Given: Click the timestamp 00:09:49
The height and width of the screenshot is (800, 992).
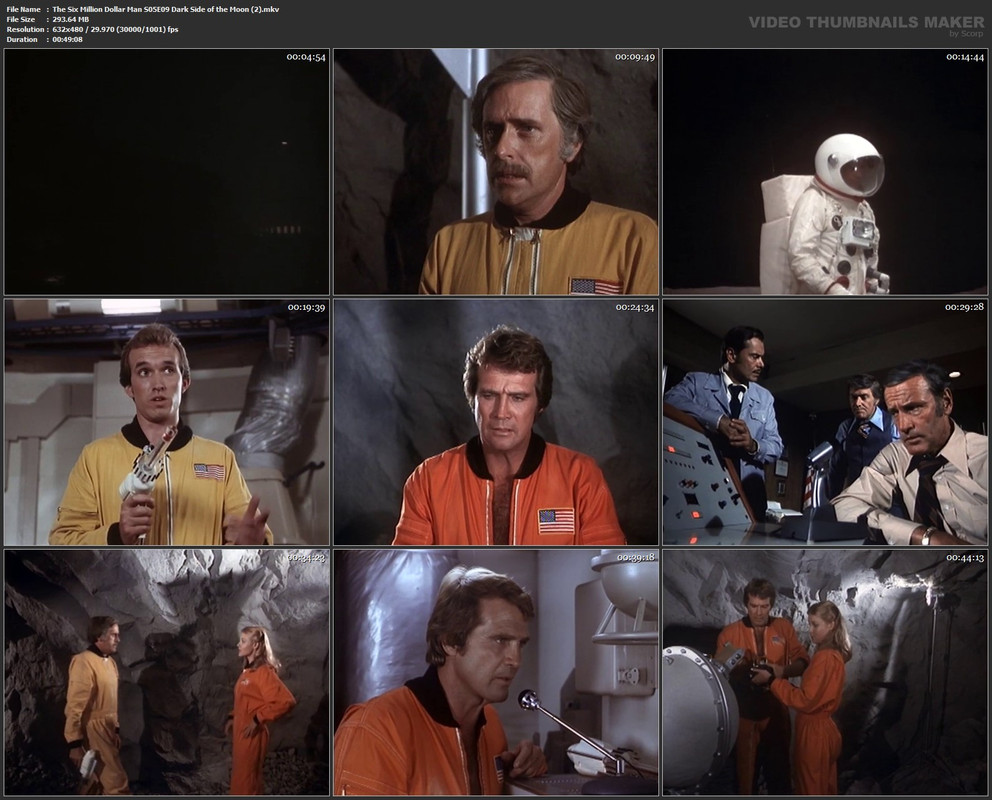Looking at the screenshot, I should pos(635,57).
